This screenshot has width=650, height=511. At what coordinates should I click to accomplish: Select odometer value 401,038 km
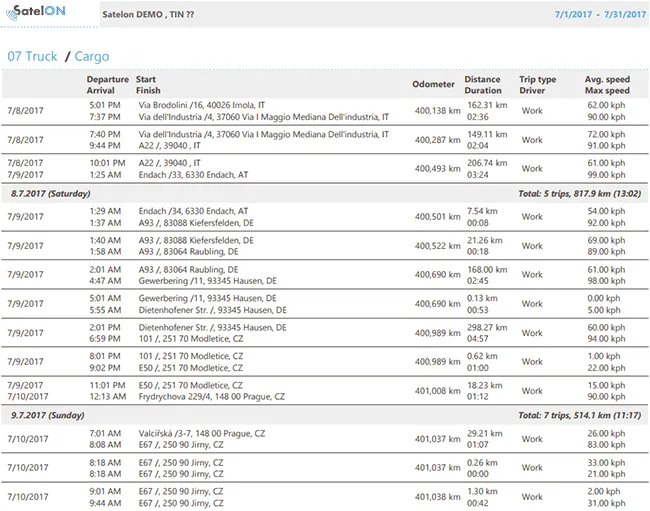[x=437, y=497]
